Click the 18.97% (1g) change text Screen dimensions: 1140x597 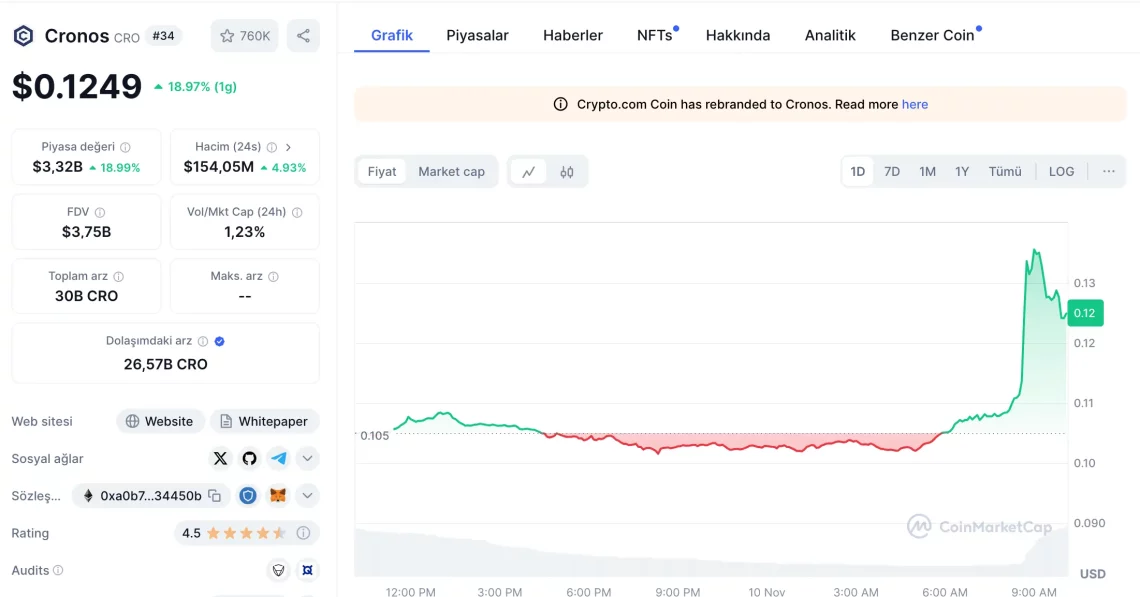pos(196,87)
